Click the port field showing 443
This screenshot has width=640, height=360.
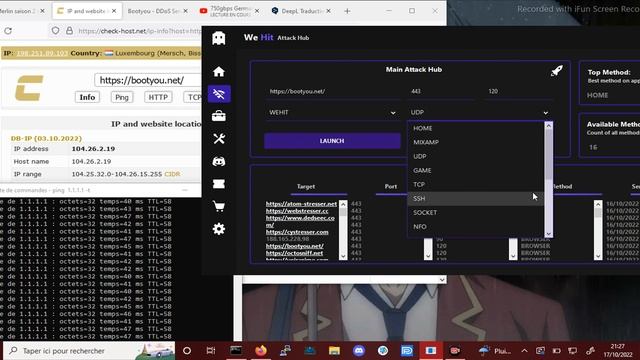(x=442, y=91)
